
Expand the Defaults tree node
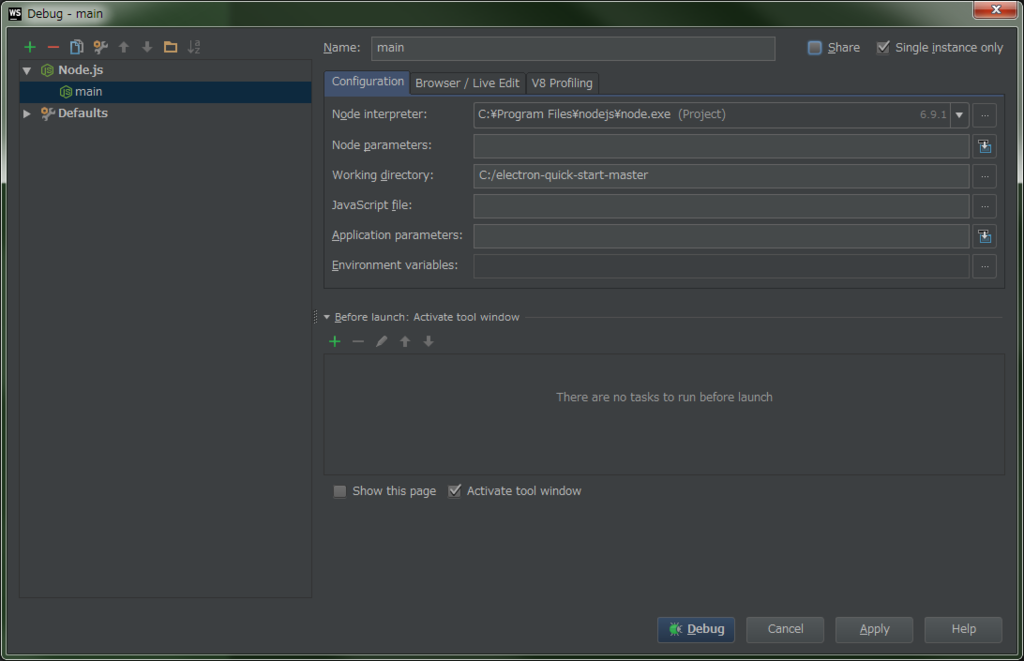pyautogui.click(x=27, y=113)
